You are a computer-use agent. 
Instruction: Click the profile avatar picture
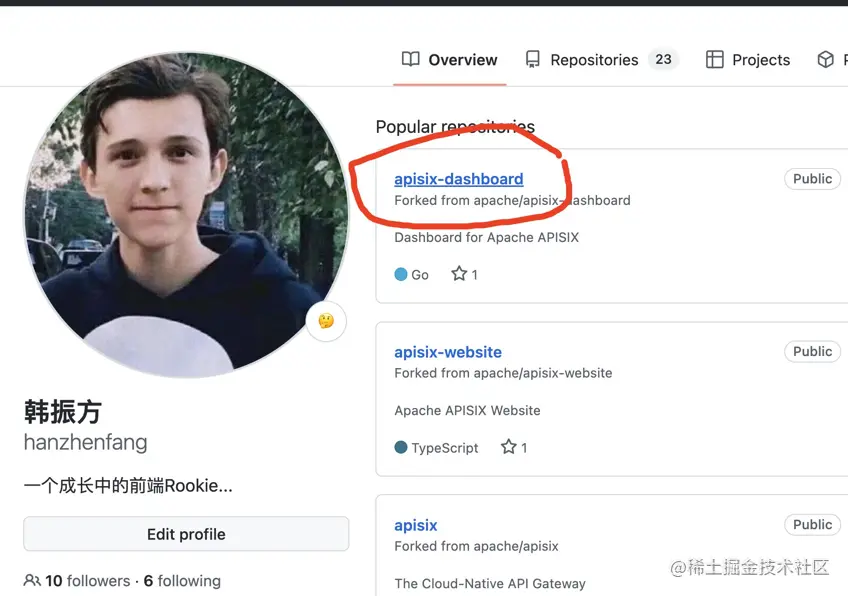186,215
